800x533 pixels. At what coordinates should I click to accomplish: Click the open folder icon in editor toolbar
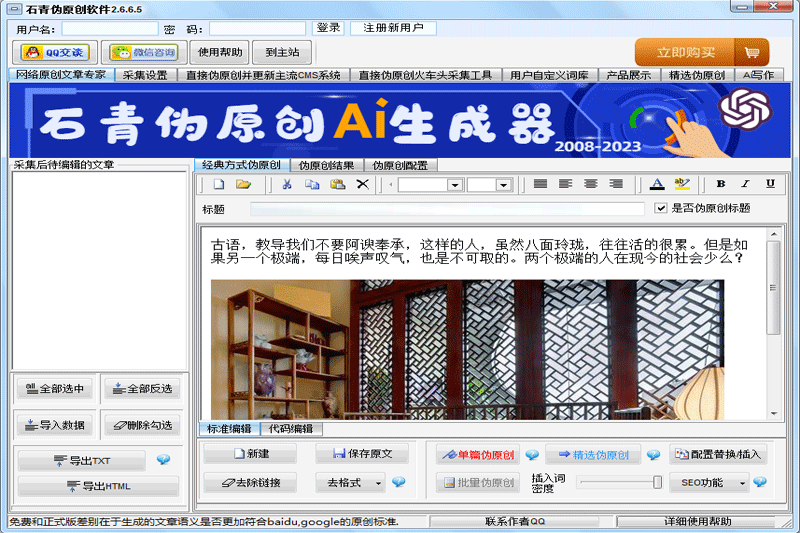pos(243,184)
